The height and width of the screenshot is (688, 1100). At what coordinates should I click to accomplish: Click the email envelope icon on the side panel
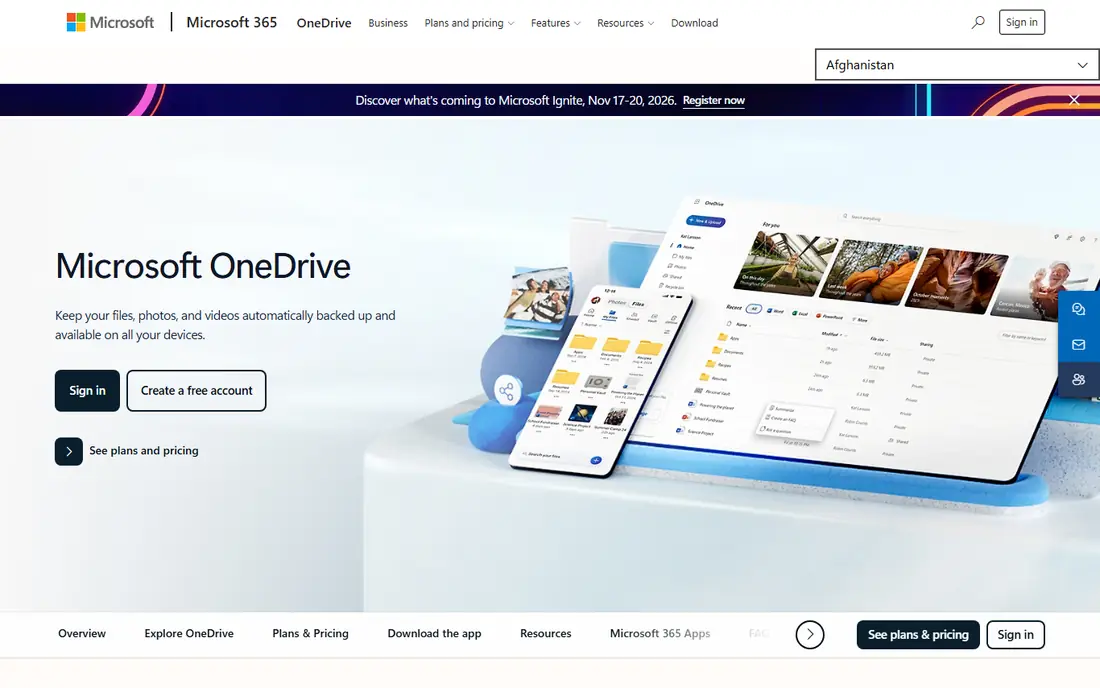click(1078, 344)
